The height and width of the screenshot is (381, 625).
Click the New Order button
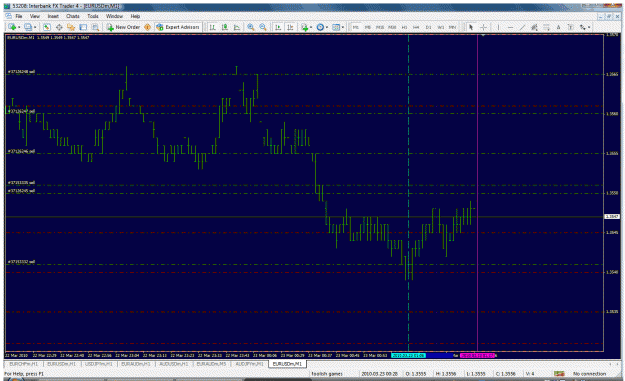[x=123, y=27]
